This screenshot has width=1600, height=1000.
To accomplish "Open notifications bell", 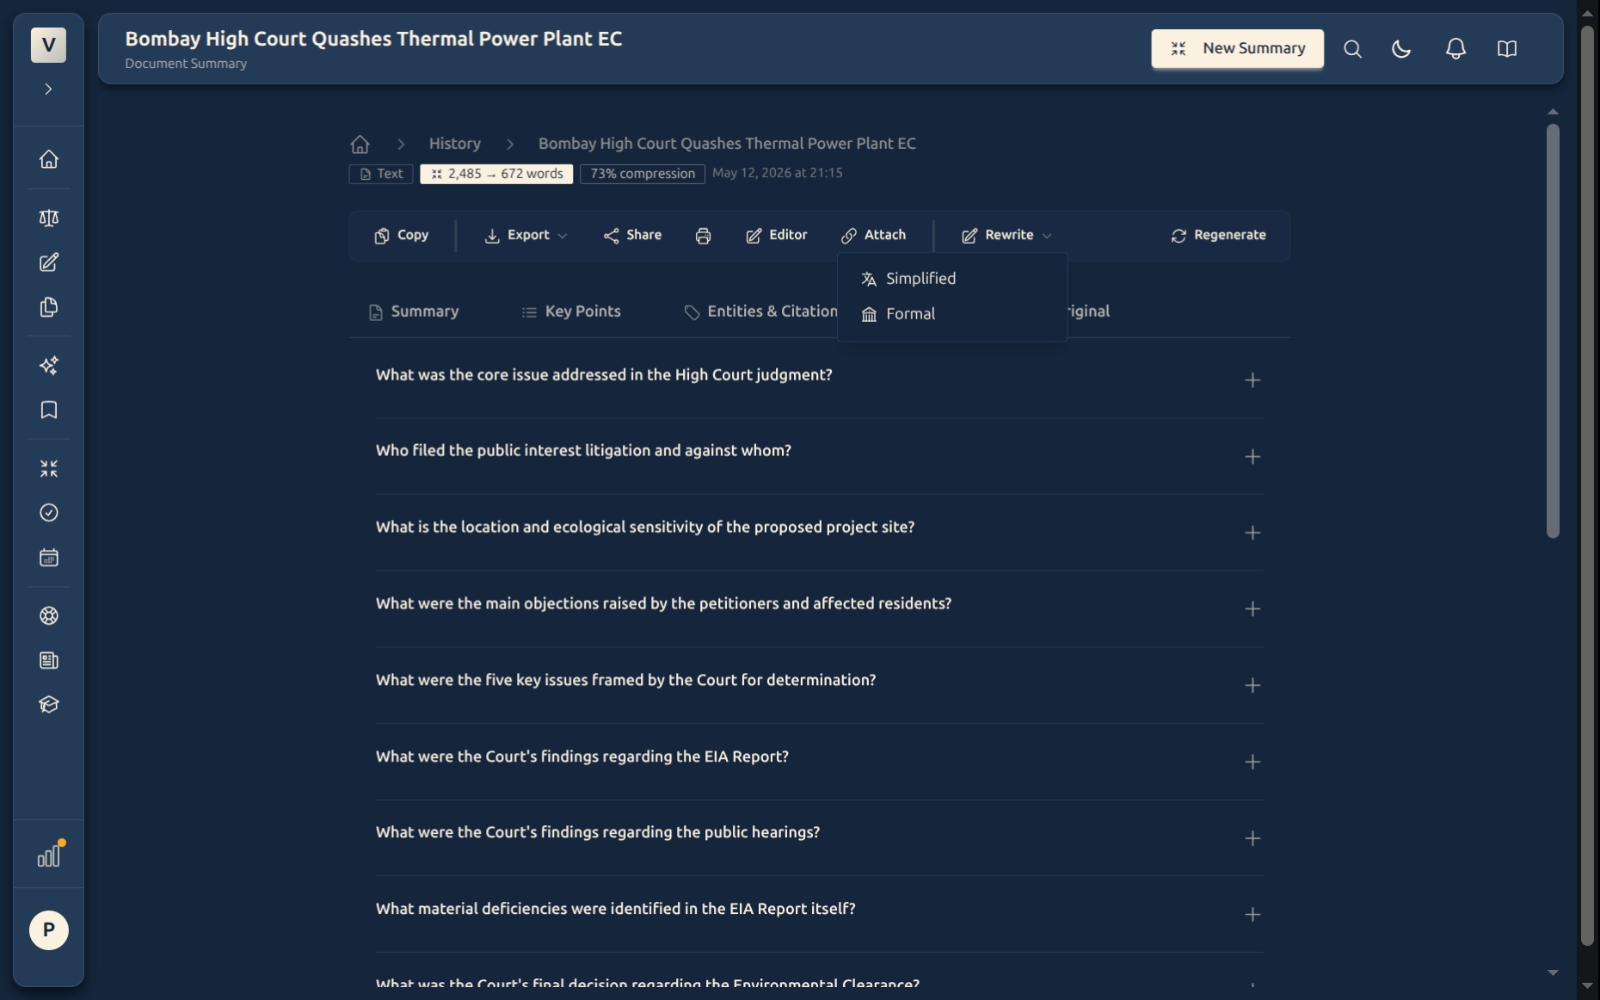I will pyautogui.click(x=1456, y=49).
